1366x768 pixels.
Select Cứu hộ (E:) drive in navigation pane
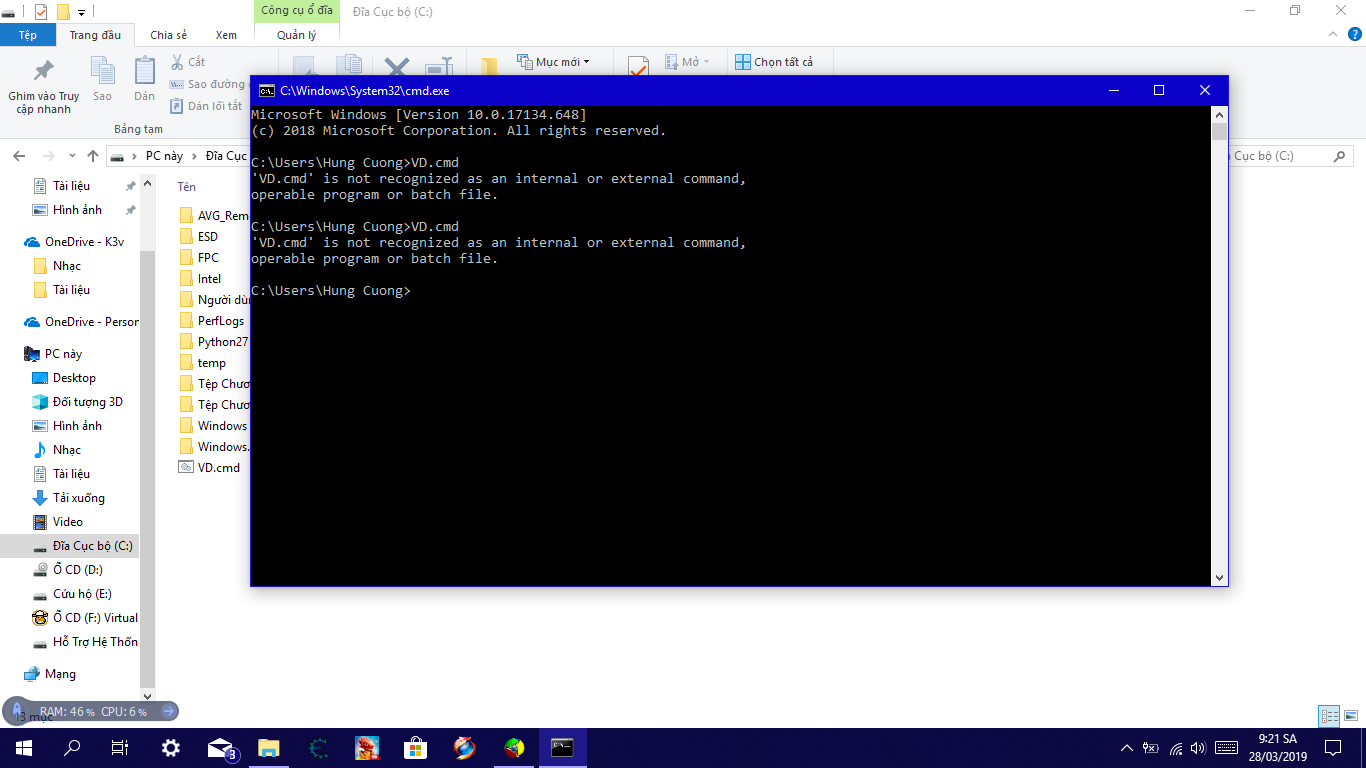pyautogui.click(x=82, y=594)
